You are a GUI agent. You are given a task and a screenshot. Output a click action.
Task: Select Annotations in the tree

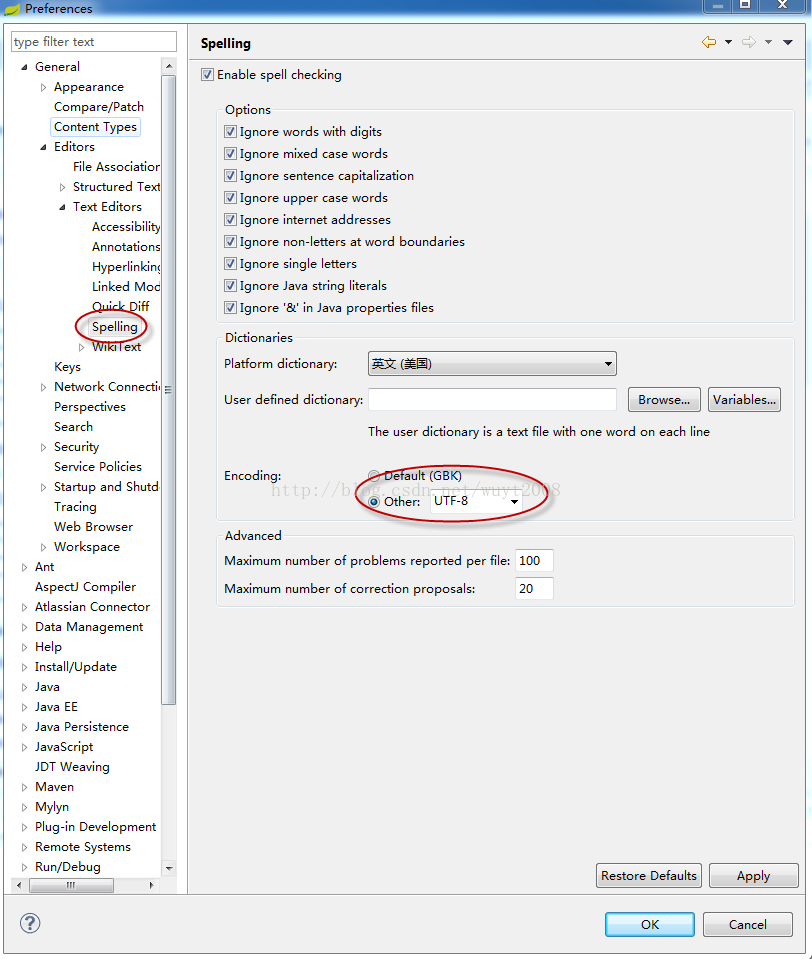coord(126,246)
